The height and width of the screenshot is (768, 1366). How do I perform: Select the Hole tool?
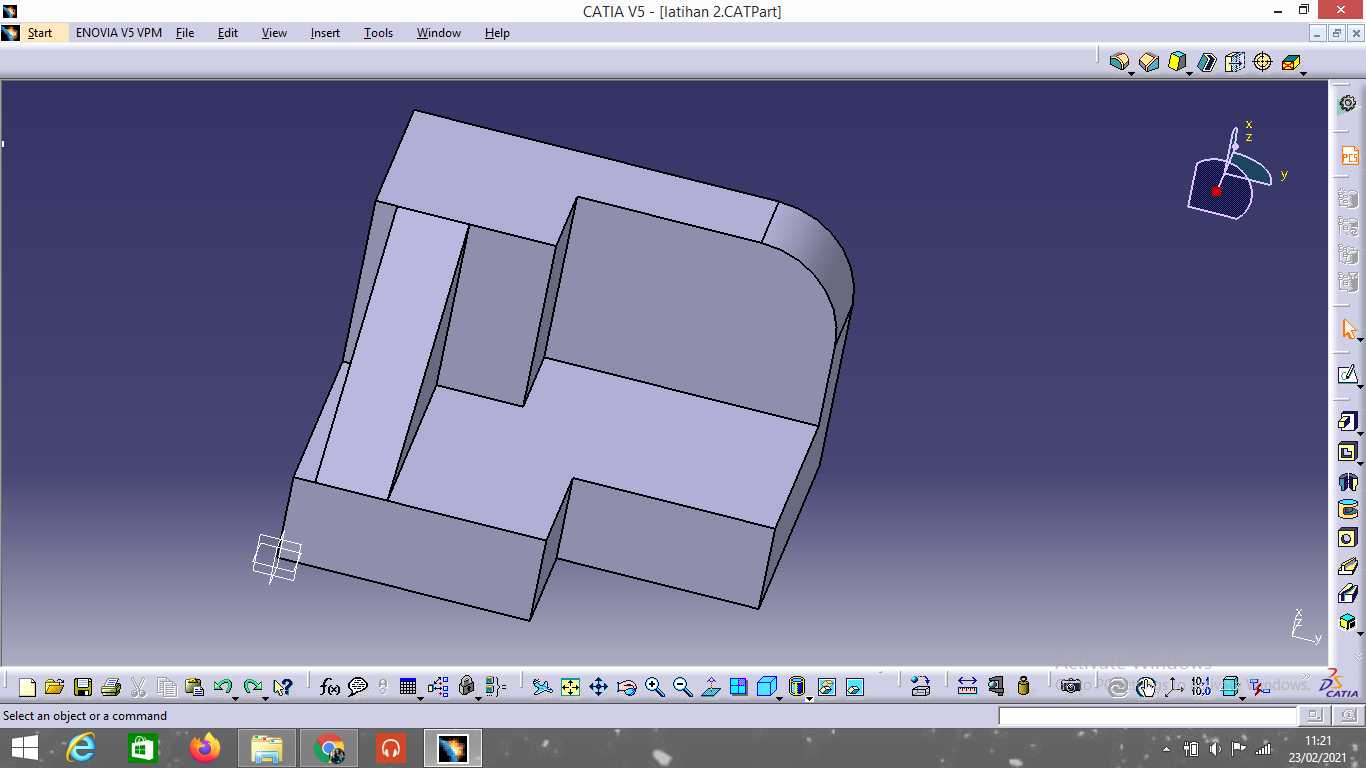[x=1348, y=538]
